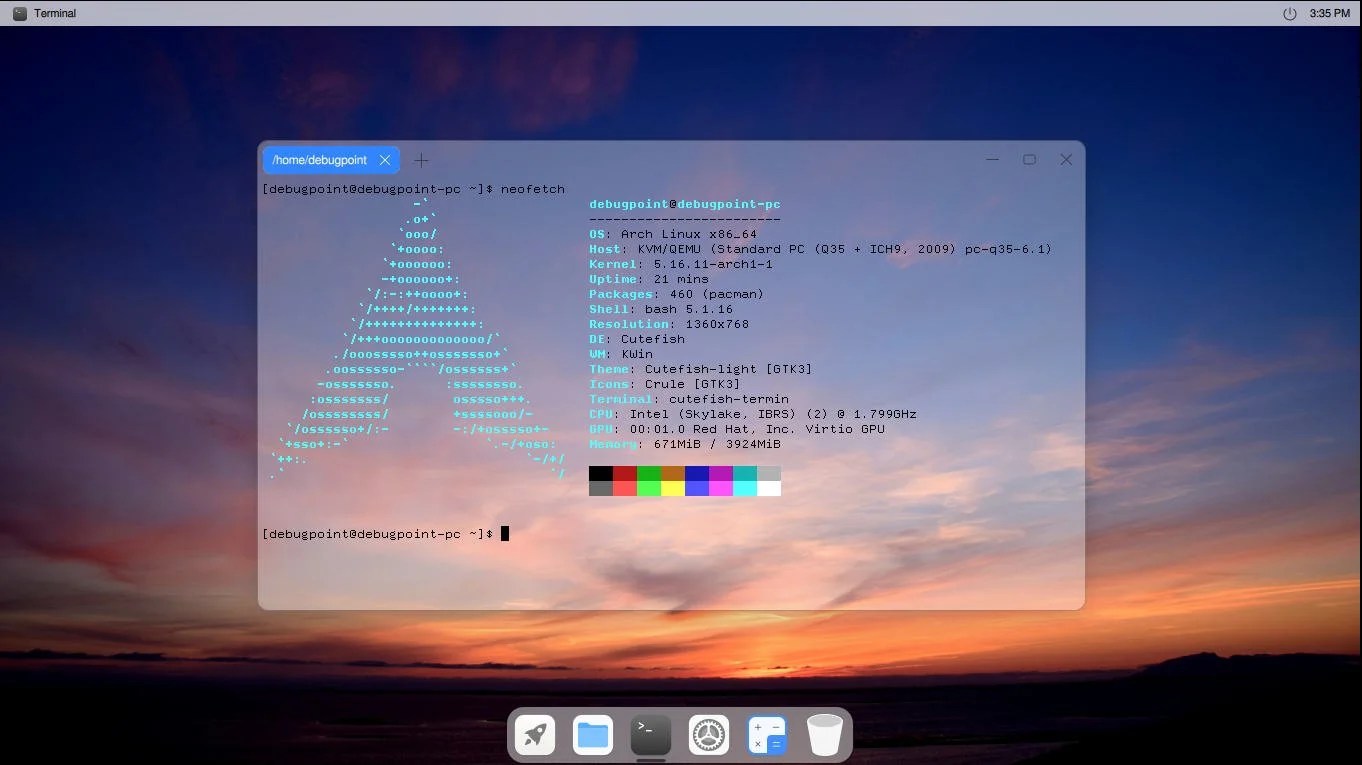Close the /home/debugpoint tab
The width and height of the screenshot is (1362, 765).
[x=385, y=160]
